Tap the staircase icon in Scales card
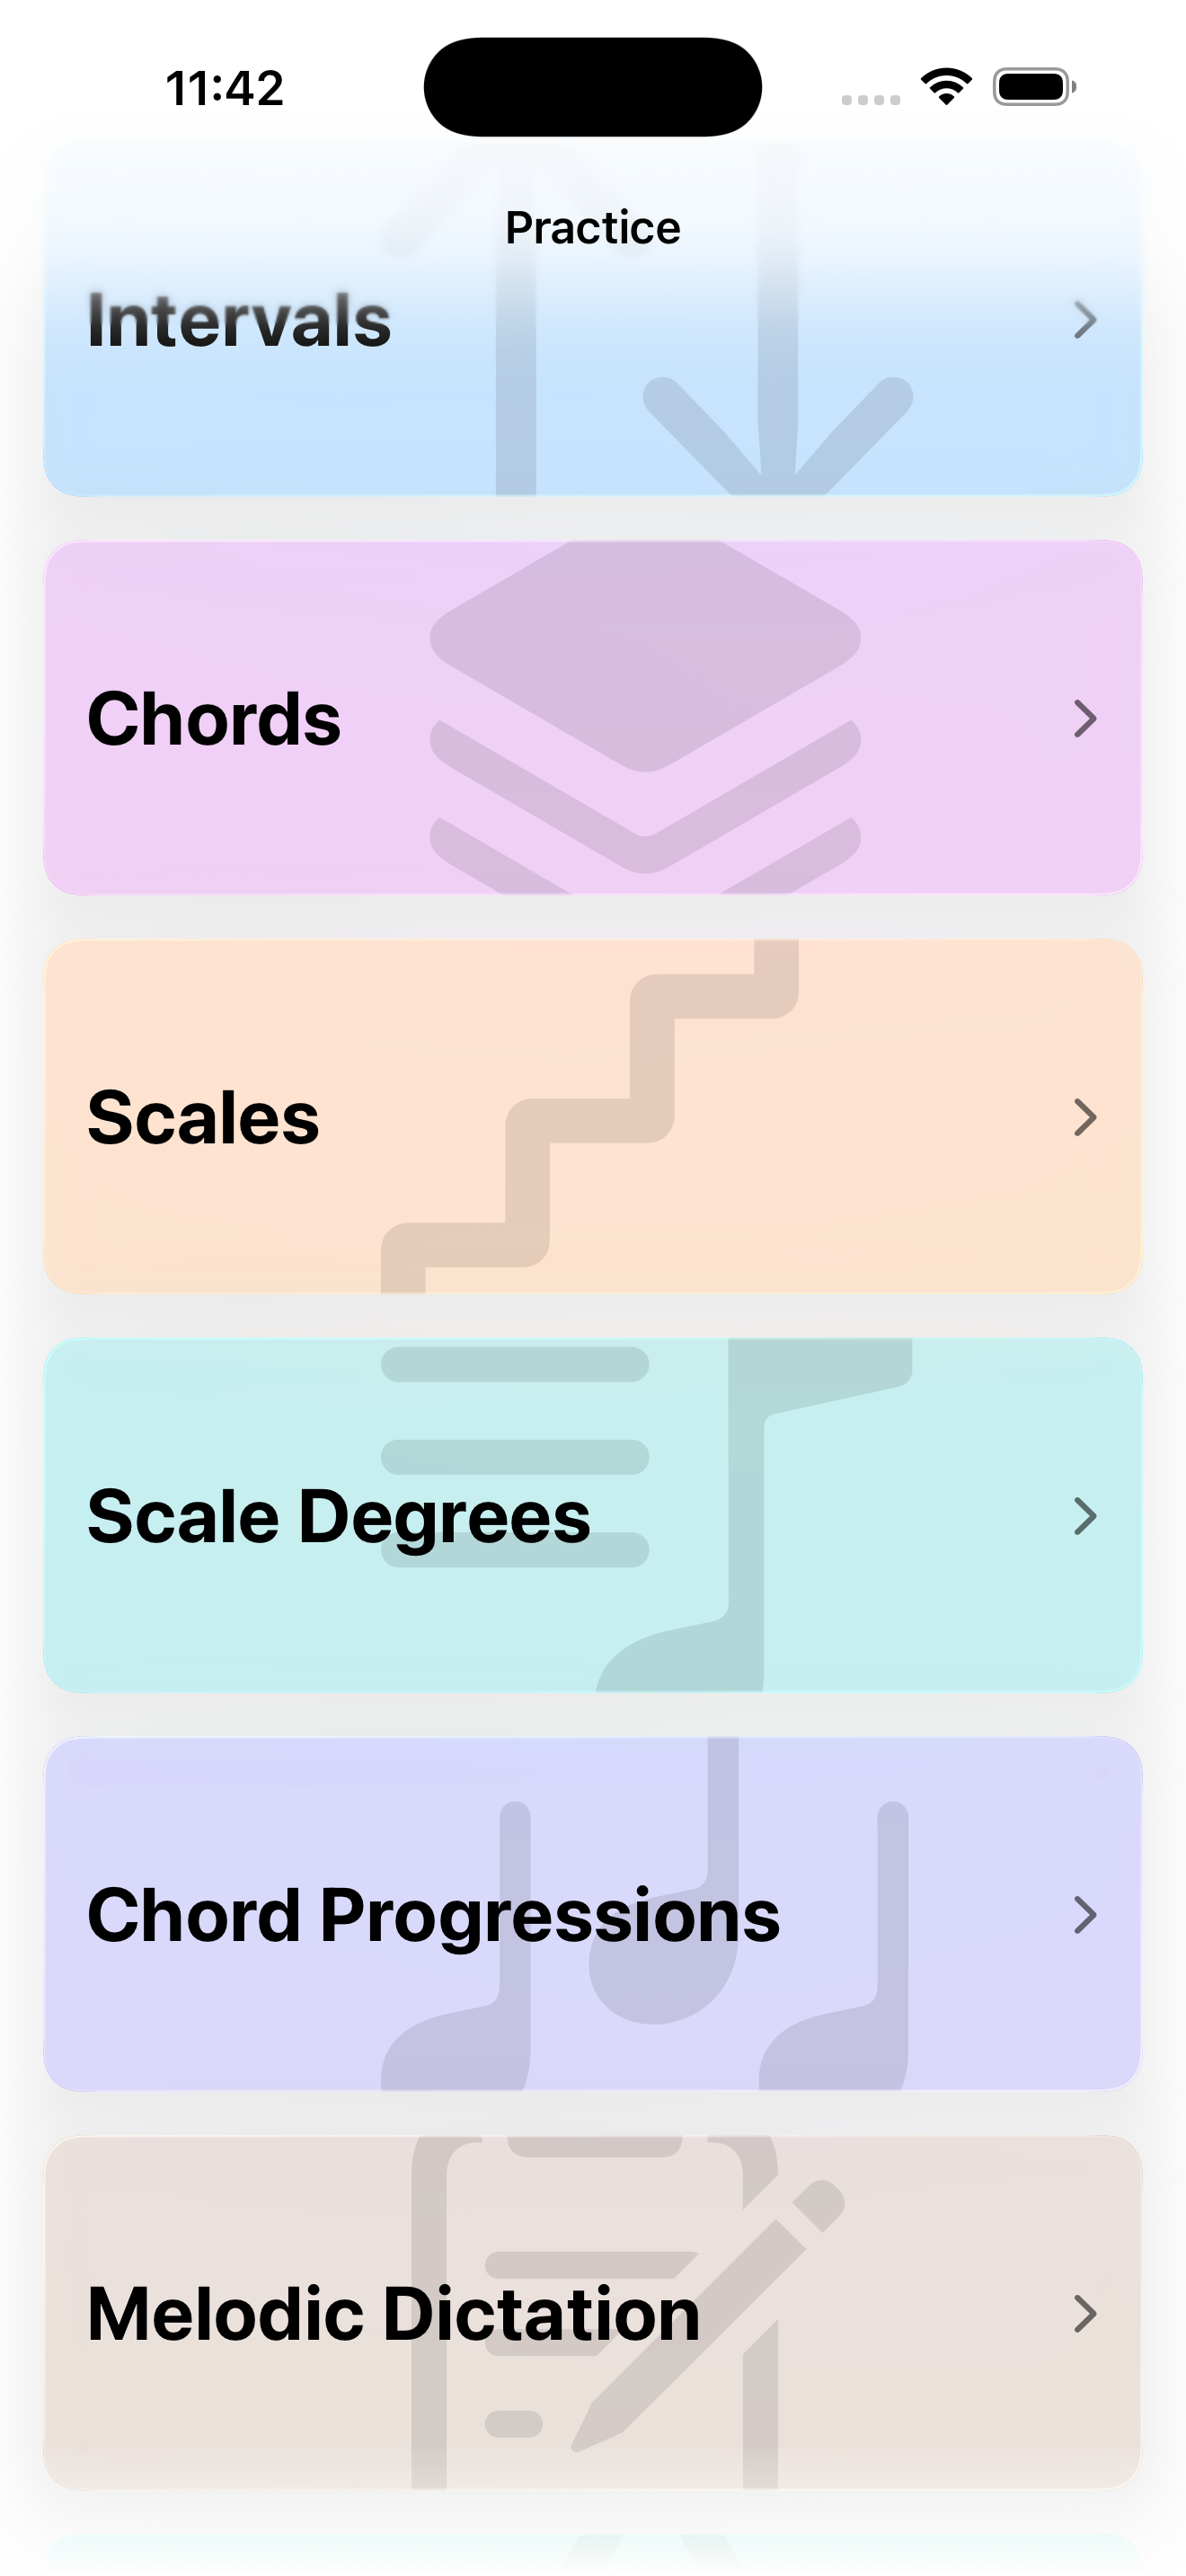Image resolution: width=1186 pixels, height=2576 pixels. [x=590, y=1116]
